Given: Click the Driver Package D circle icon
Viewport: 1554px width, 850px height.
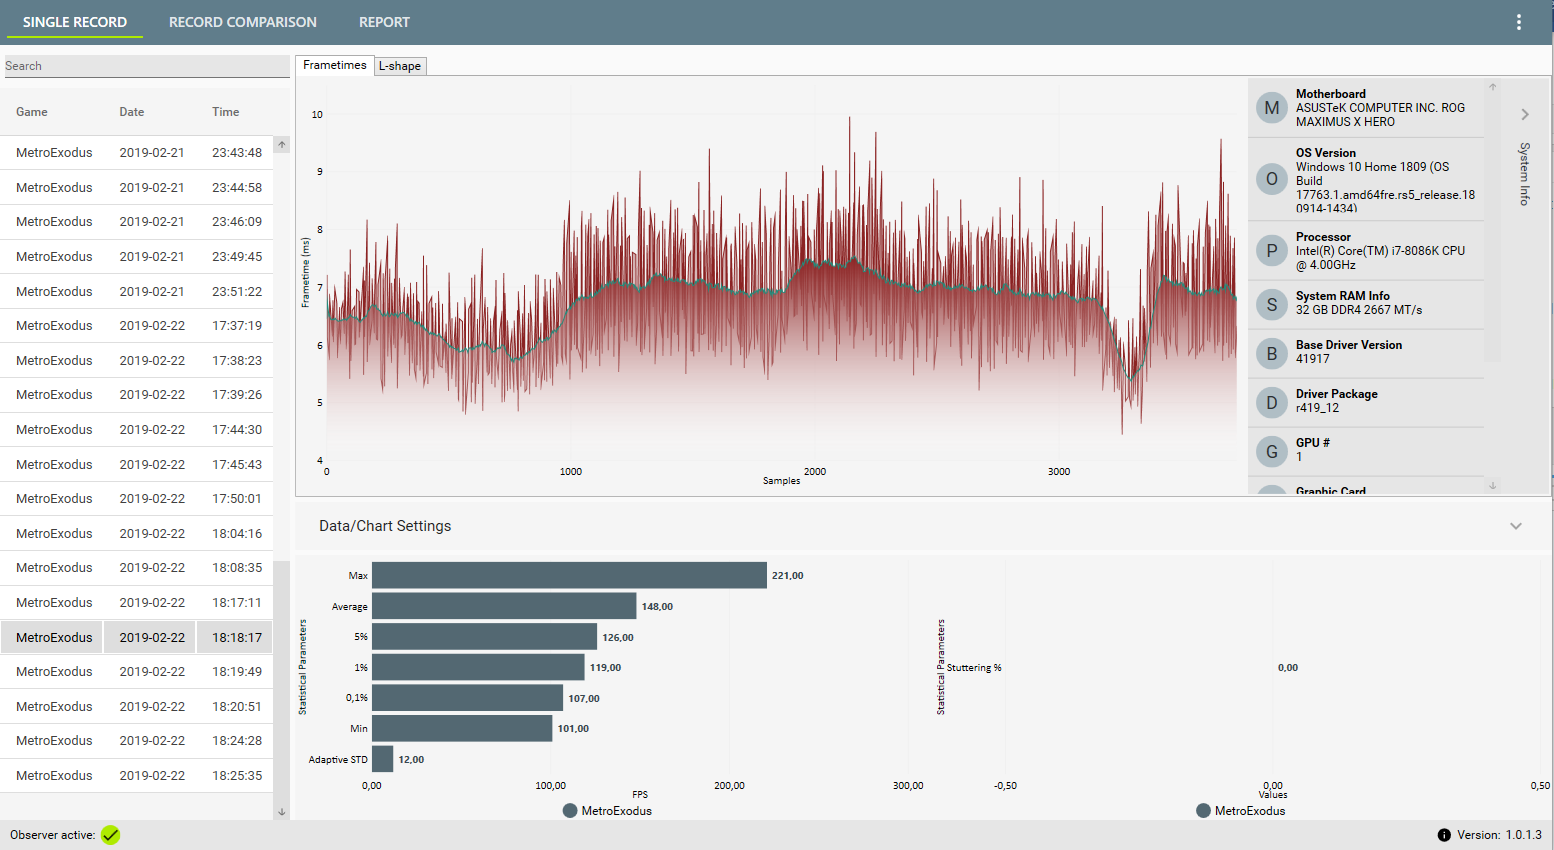Looking at the screenshot, I should (1272, 403).
